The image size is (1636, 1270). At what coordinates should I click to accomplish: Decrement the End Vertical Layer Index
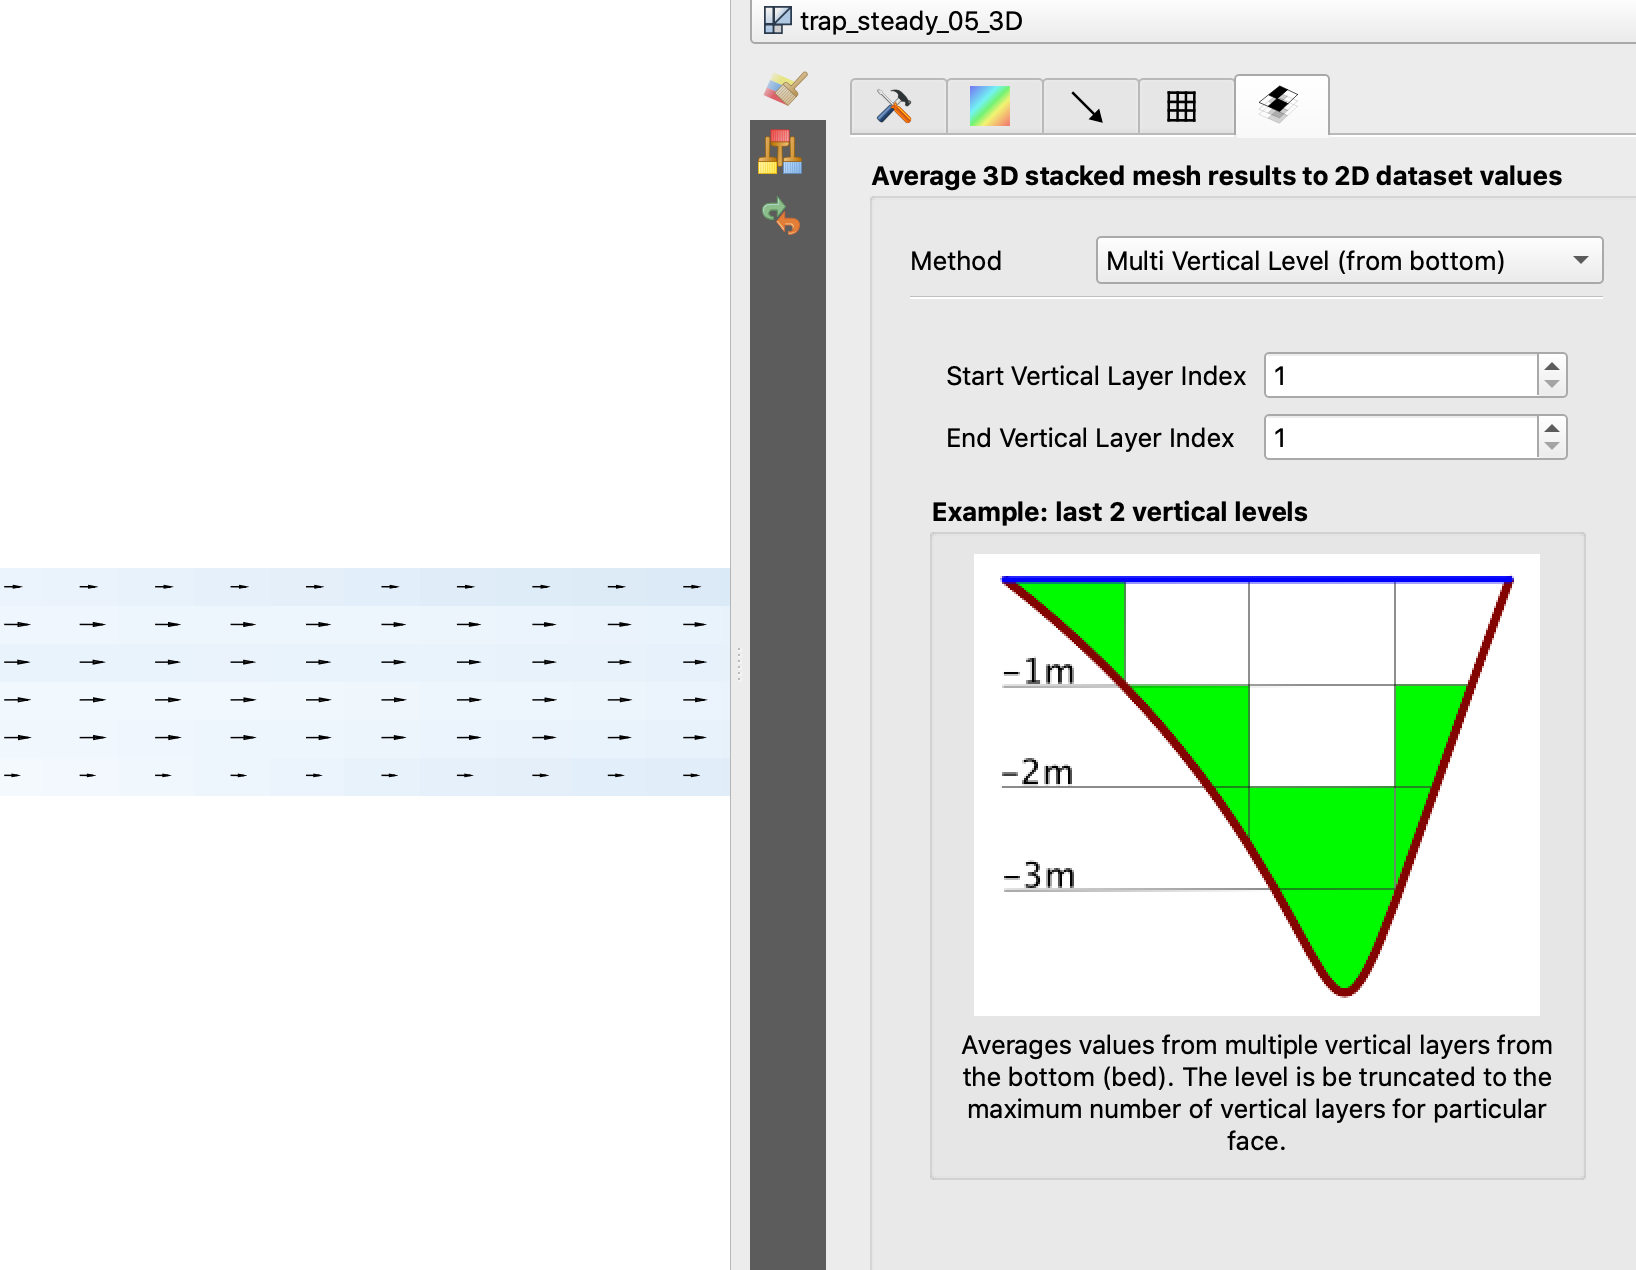click(x=1551, y=447)
